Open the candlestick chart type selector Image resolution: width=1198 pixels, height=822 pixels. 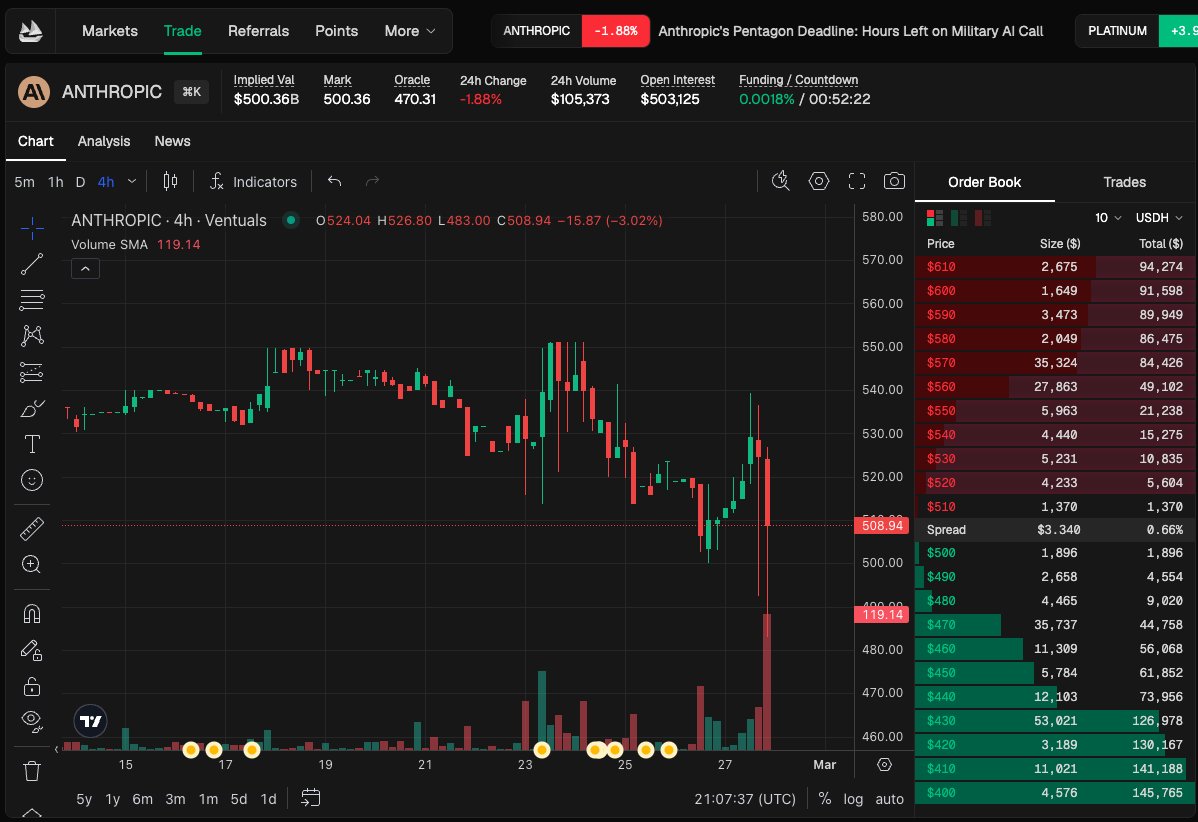tap(170, 181)
